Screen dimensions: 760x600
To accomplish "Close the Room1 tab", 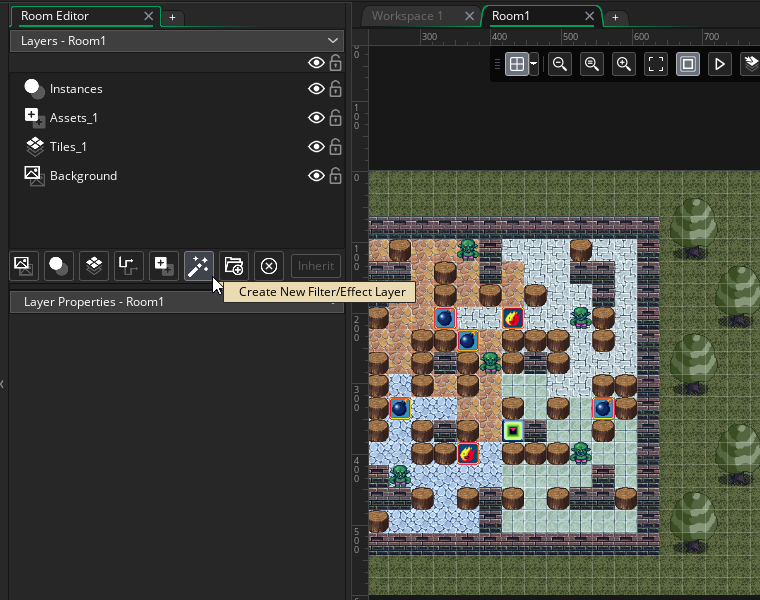I will 589,16.
